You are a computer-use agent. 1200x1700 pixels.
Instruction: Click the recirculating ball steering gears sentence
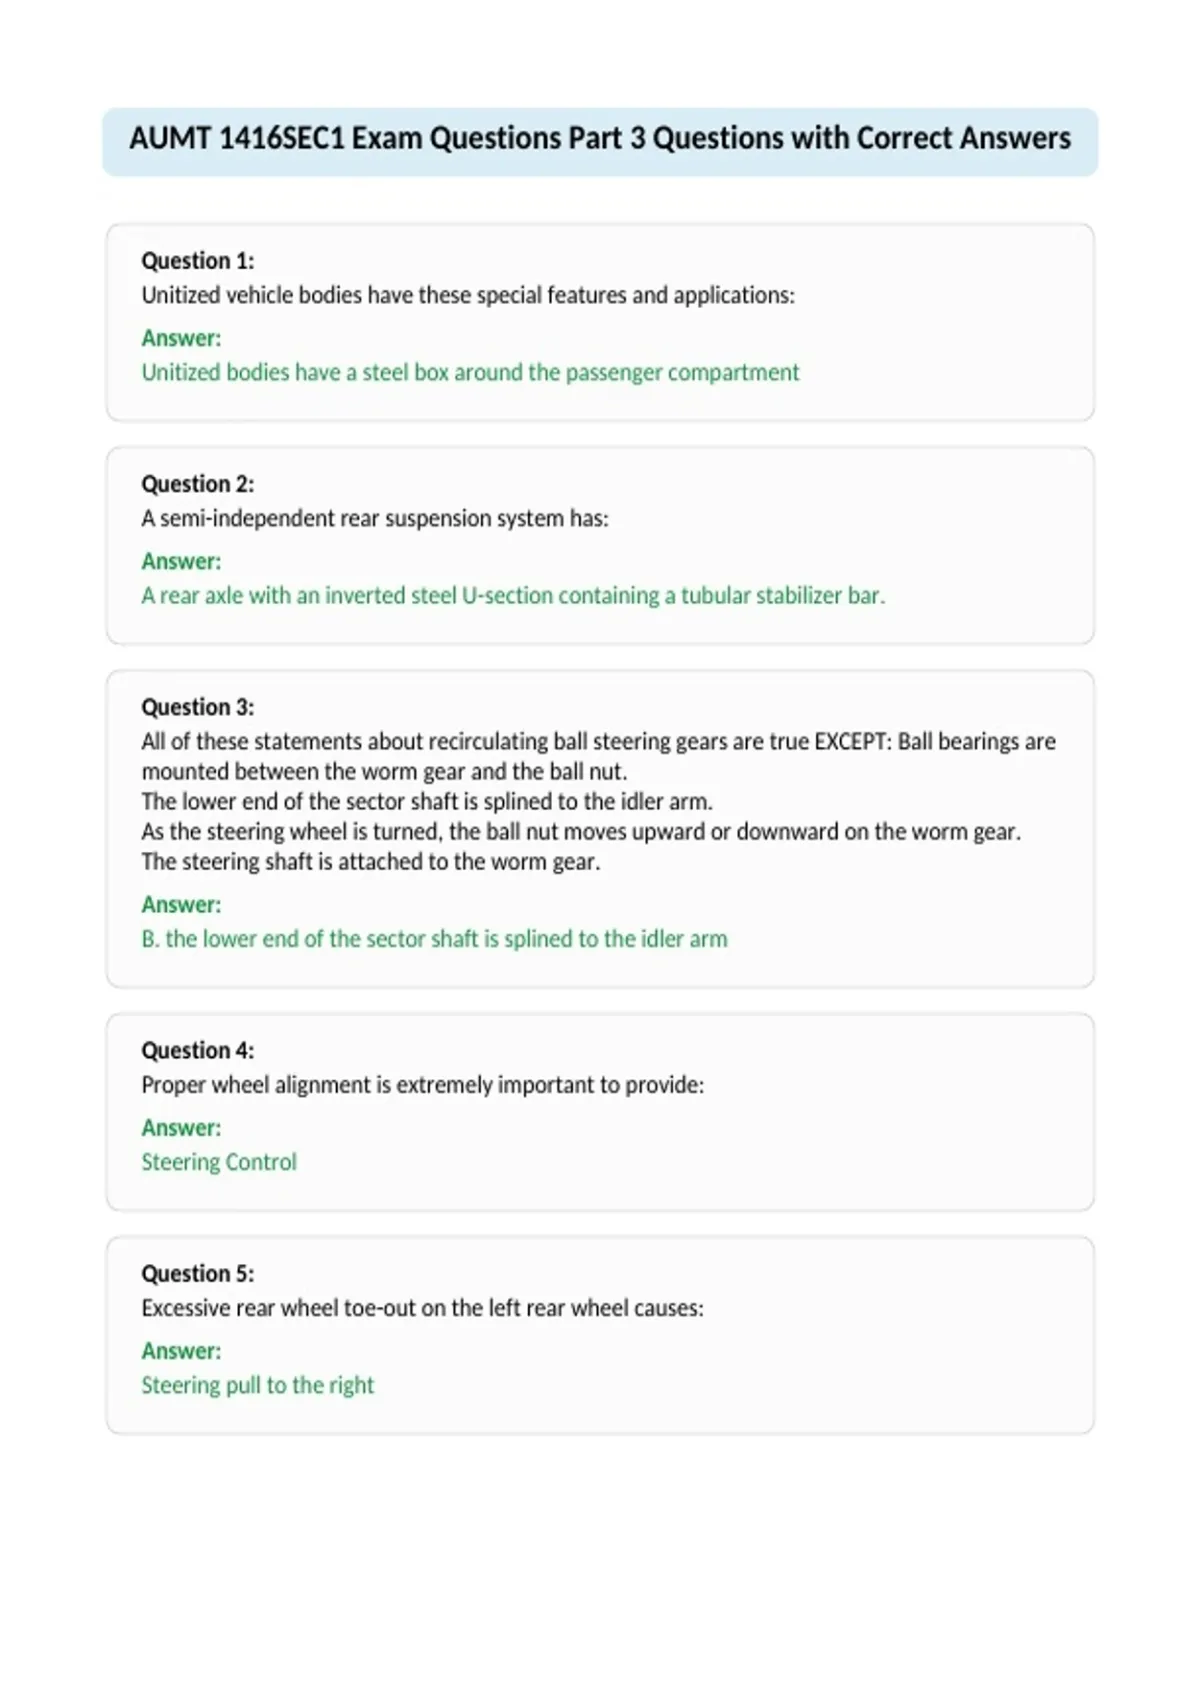[598, 756]
